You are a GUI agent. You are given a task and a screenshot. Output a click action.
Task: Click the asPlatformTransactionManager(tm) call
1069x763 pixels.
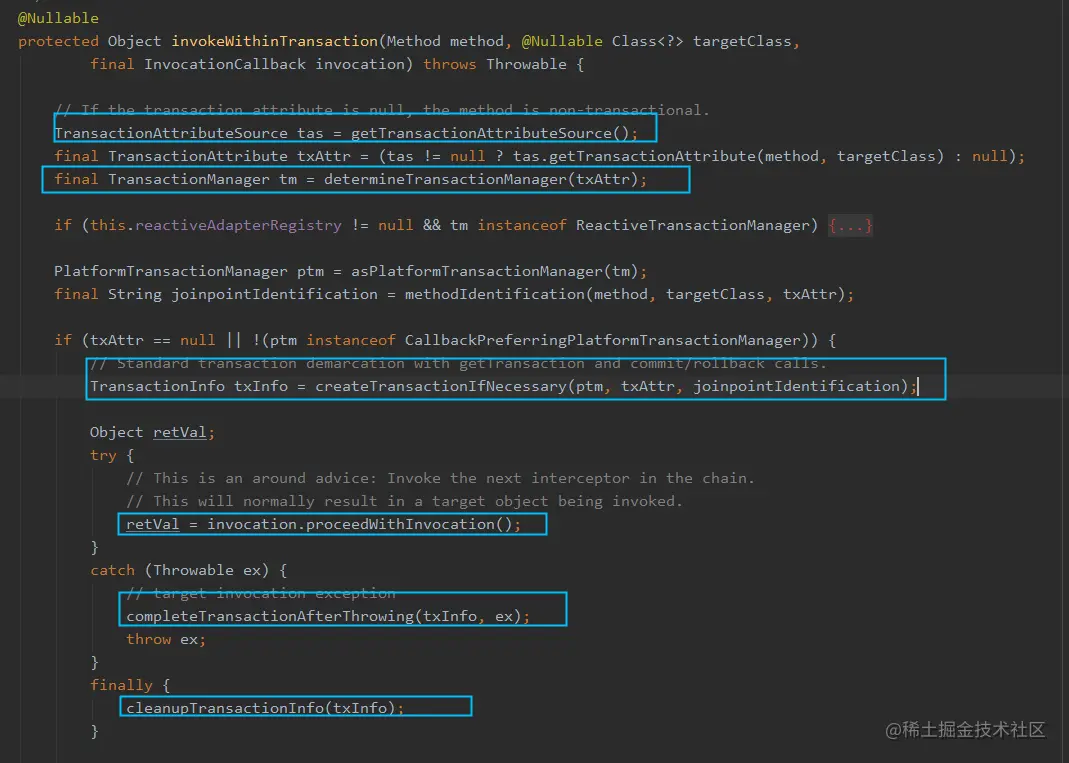494,271
